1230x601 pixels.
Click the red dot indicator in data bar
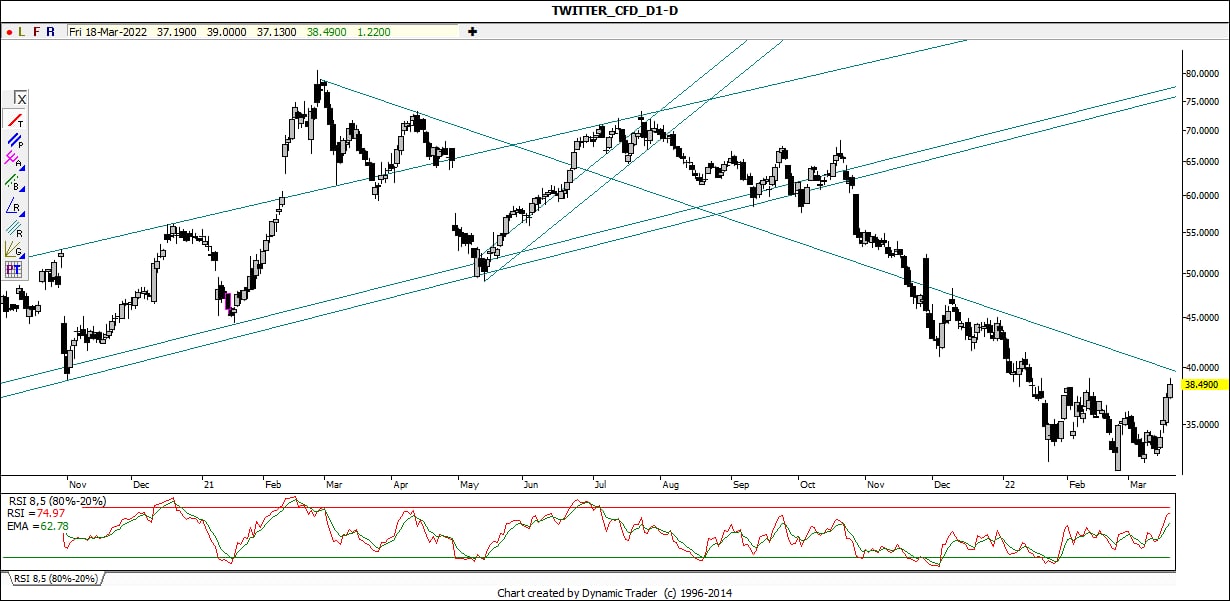pos(8,32)
